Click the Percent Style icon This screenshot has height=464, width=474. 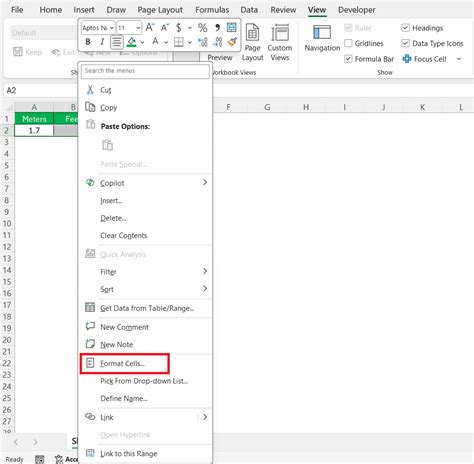pos(202,28)
